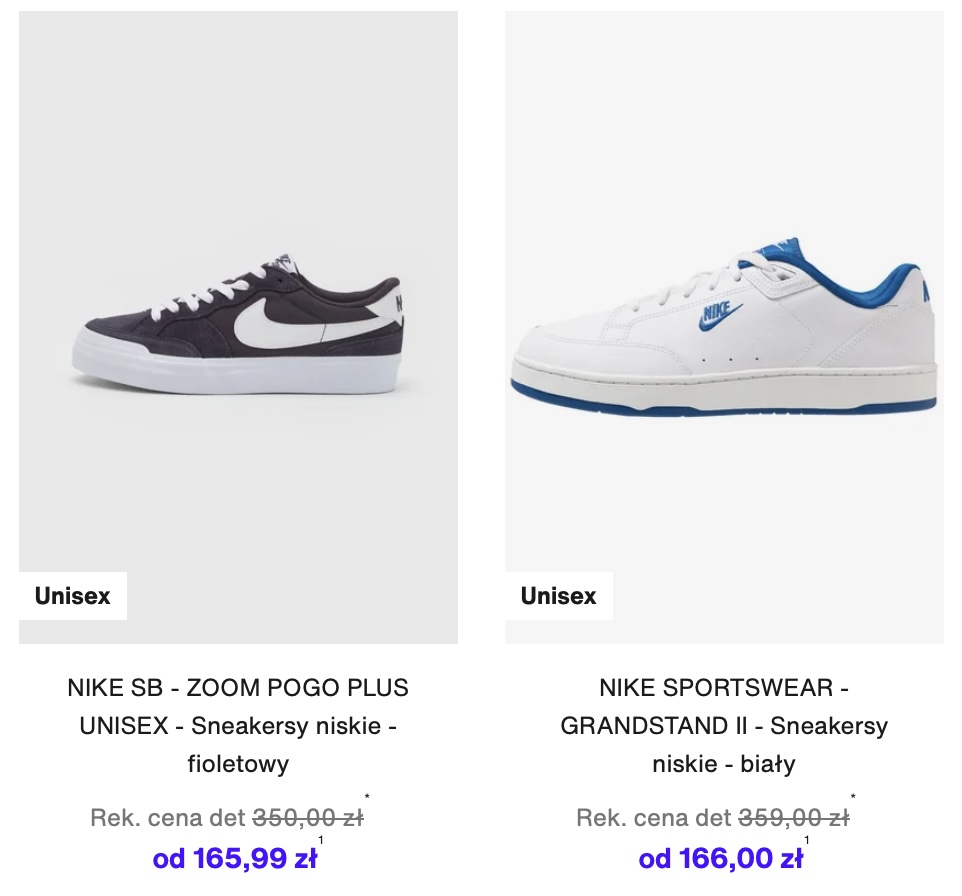Open the white Grandstand II sneaker image
The height and width of the screenshot is (896, 962).
pos(724,327)
